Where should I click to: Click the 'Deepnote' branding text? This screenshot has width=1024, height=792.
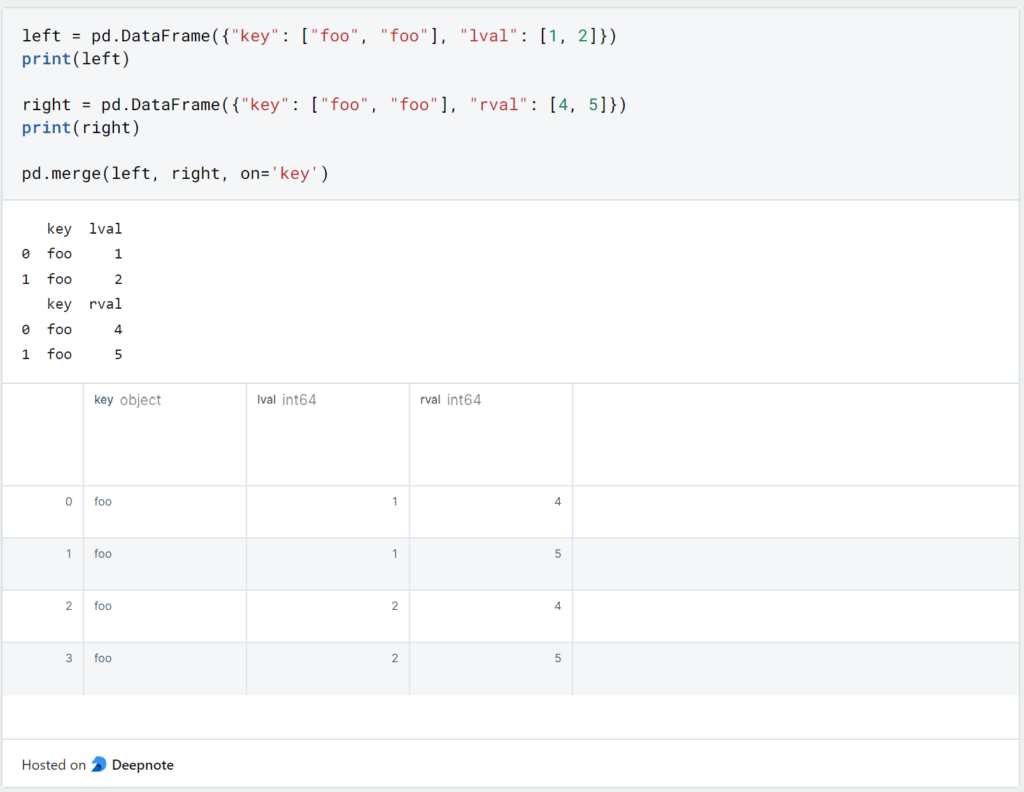tap(145, 764)
